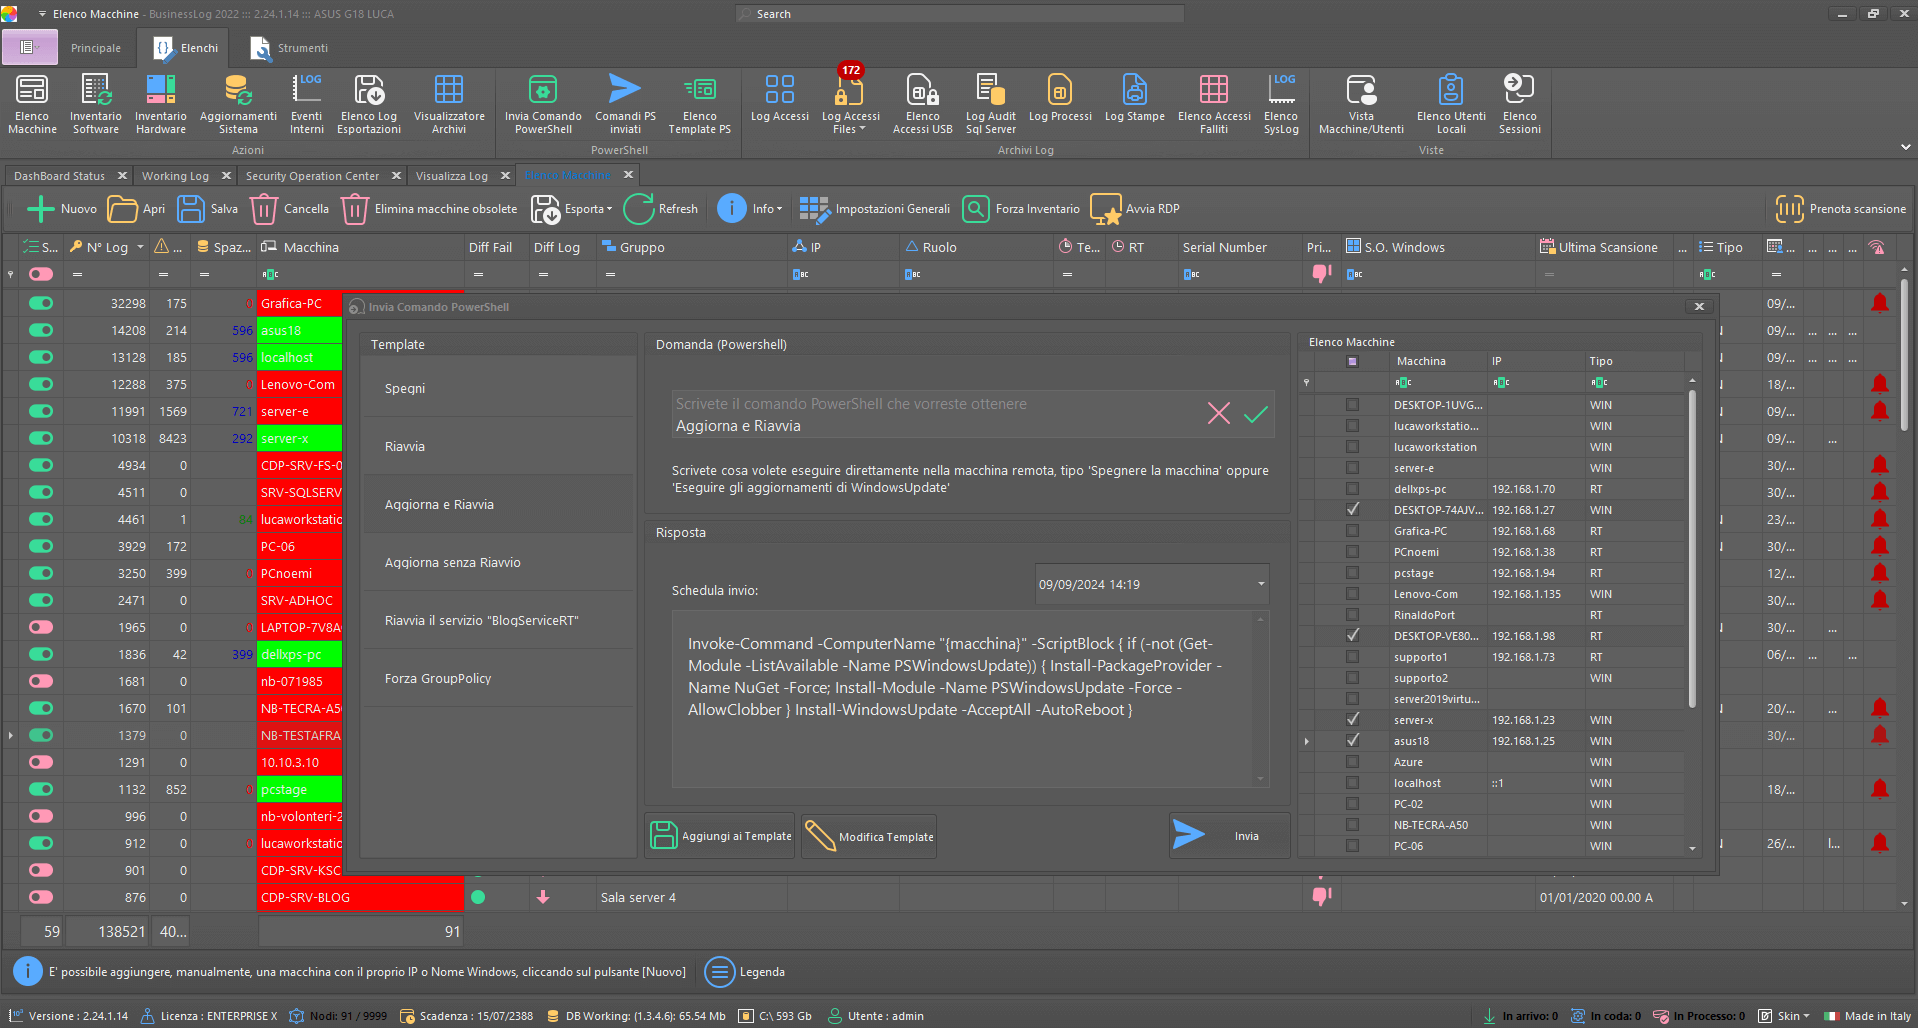
Task: Confirm the request with the green checkmark
Action: coord(1256,414)
